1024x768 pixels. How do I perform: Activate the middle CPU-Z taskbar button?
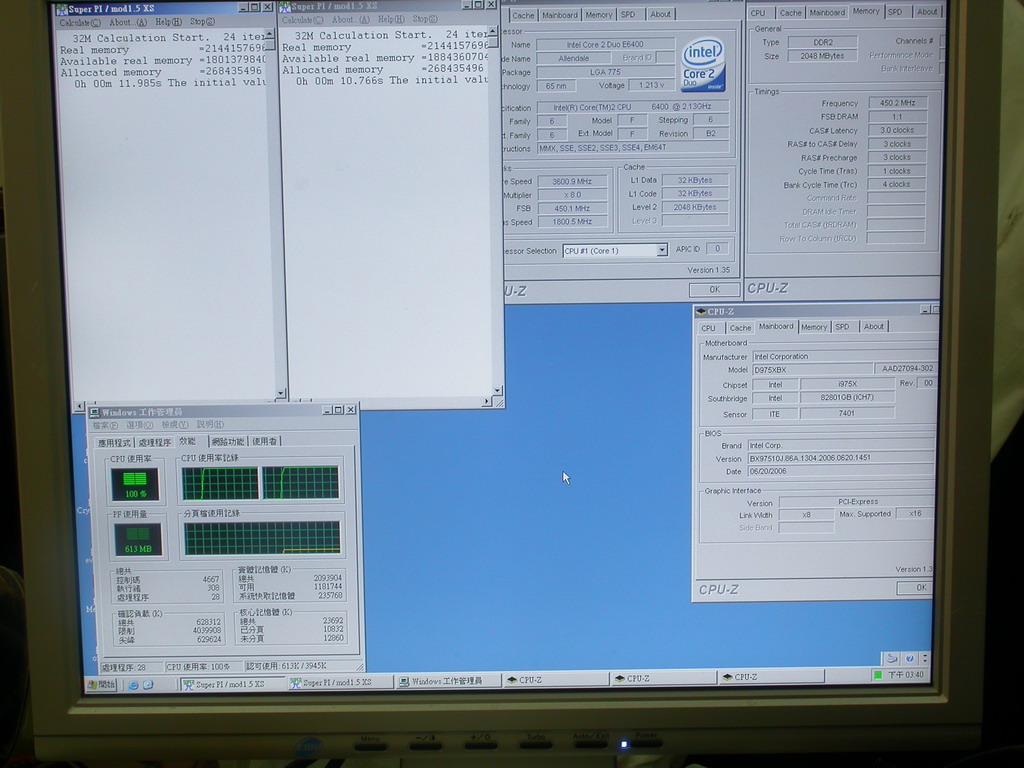tap(663, 679)
